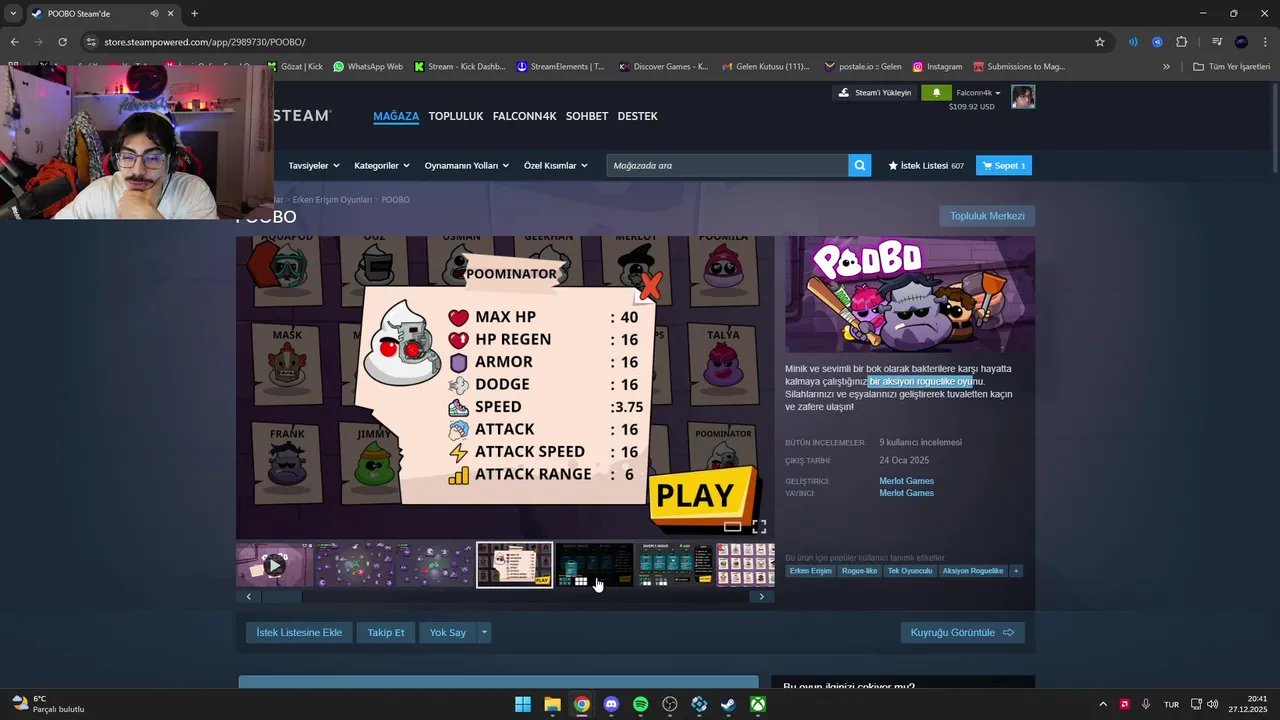The image size is (1280, 720).
Task: Toggle fullscreen on the screenshot viewer
Action: tap(759, 526)
